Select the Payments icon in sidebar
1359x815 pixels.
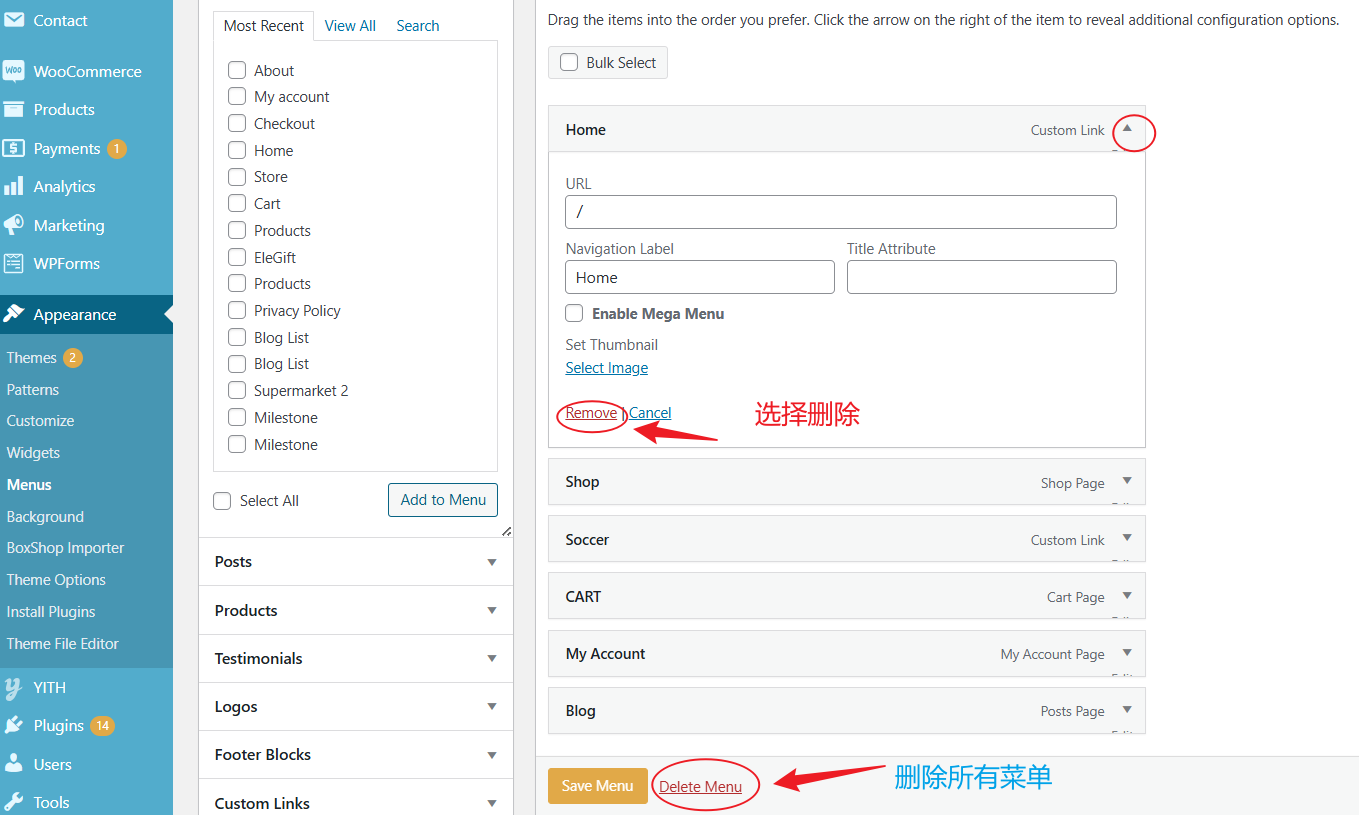click(15, 148)
